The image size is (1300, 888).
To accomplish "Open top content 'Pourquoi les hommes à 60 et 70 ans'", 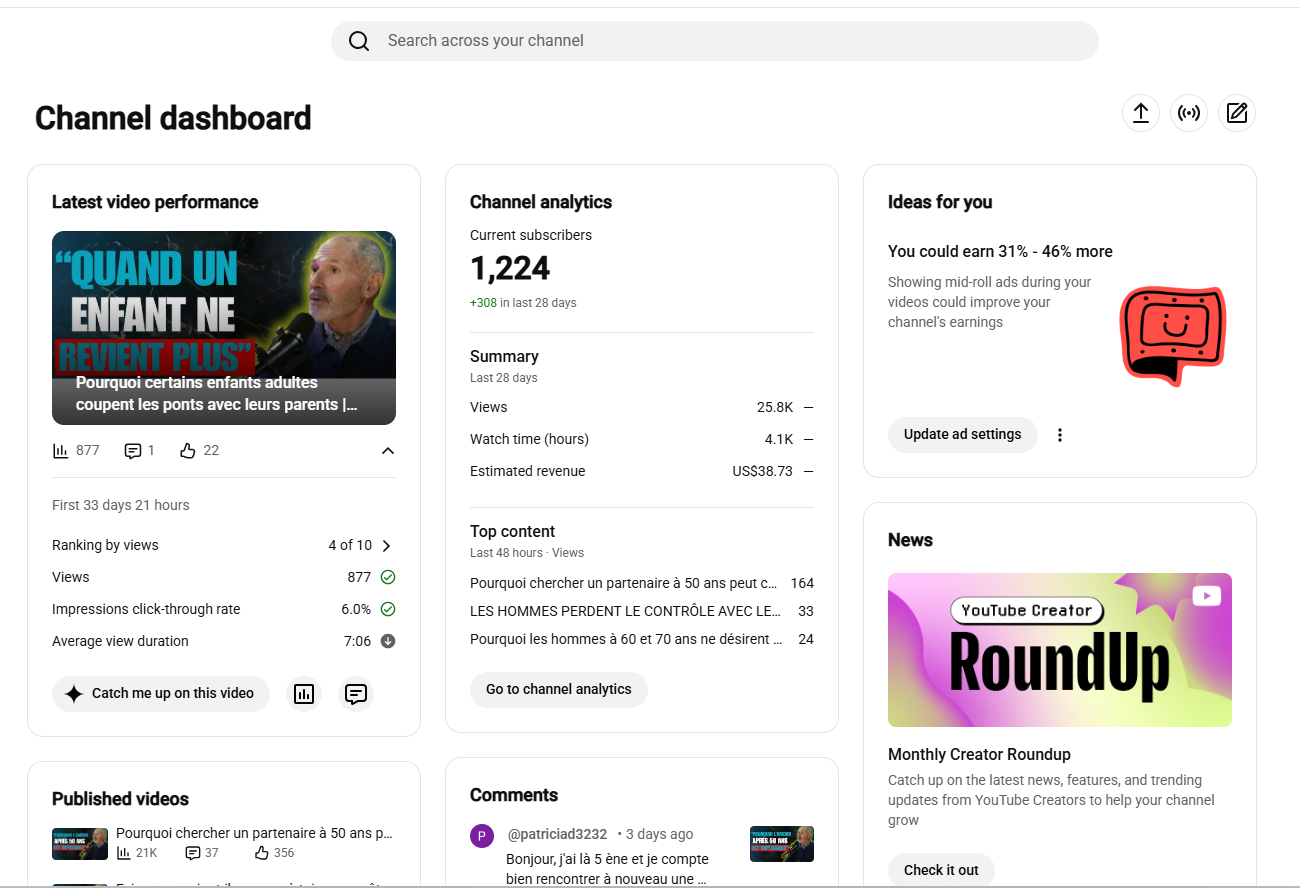I will [626, 639].
